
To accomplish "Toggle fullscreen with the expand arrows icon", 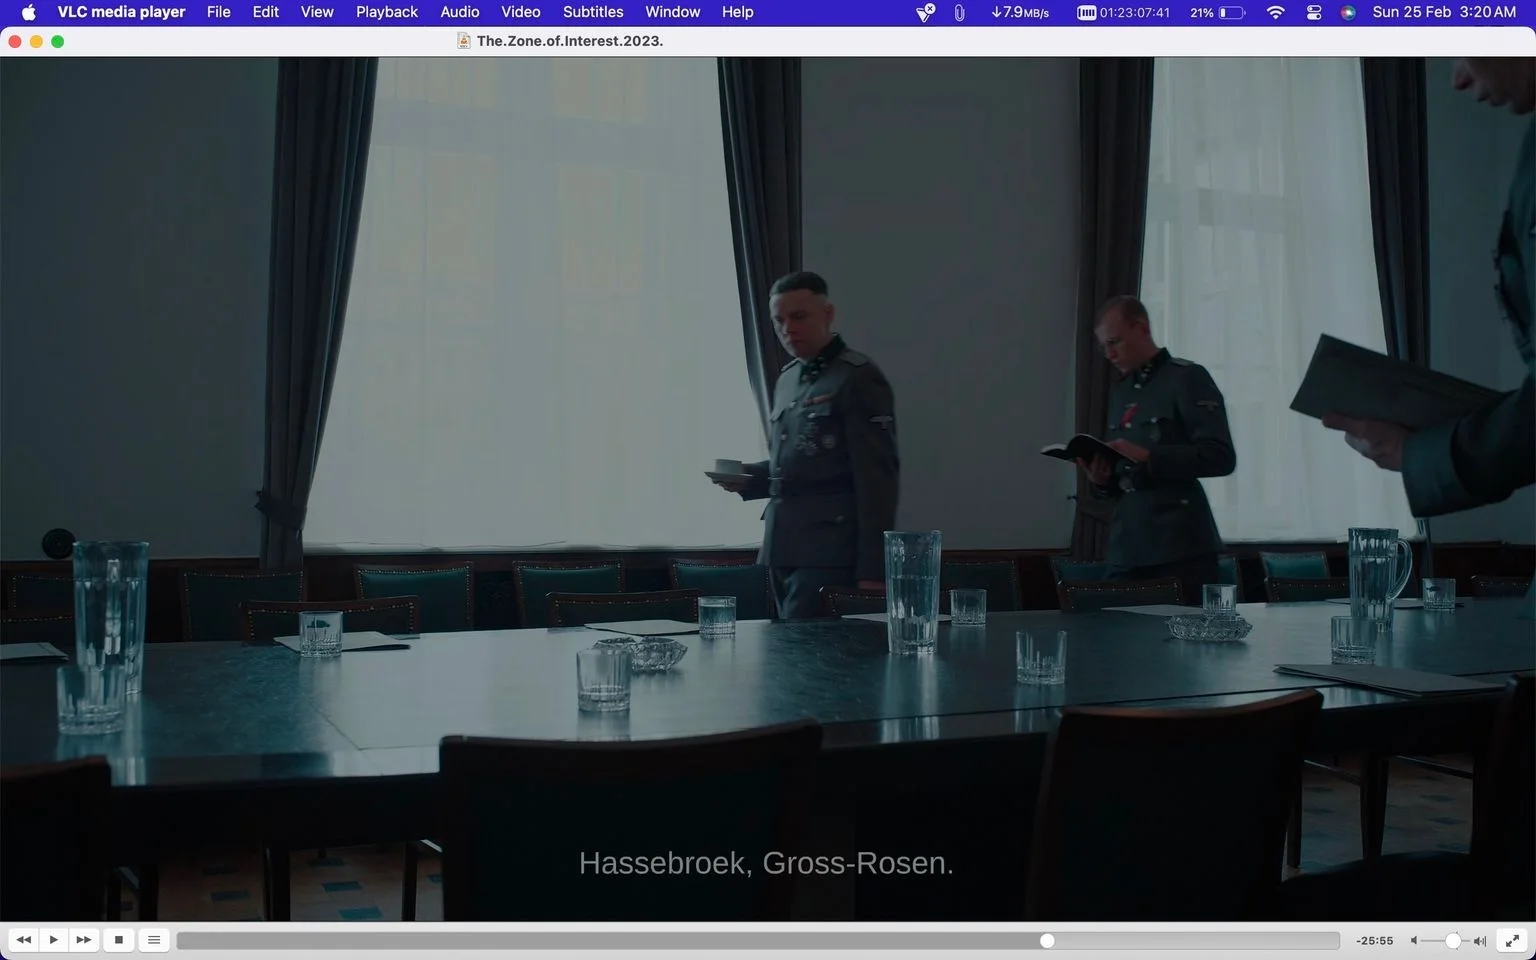I will [x=1513, y=941].
